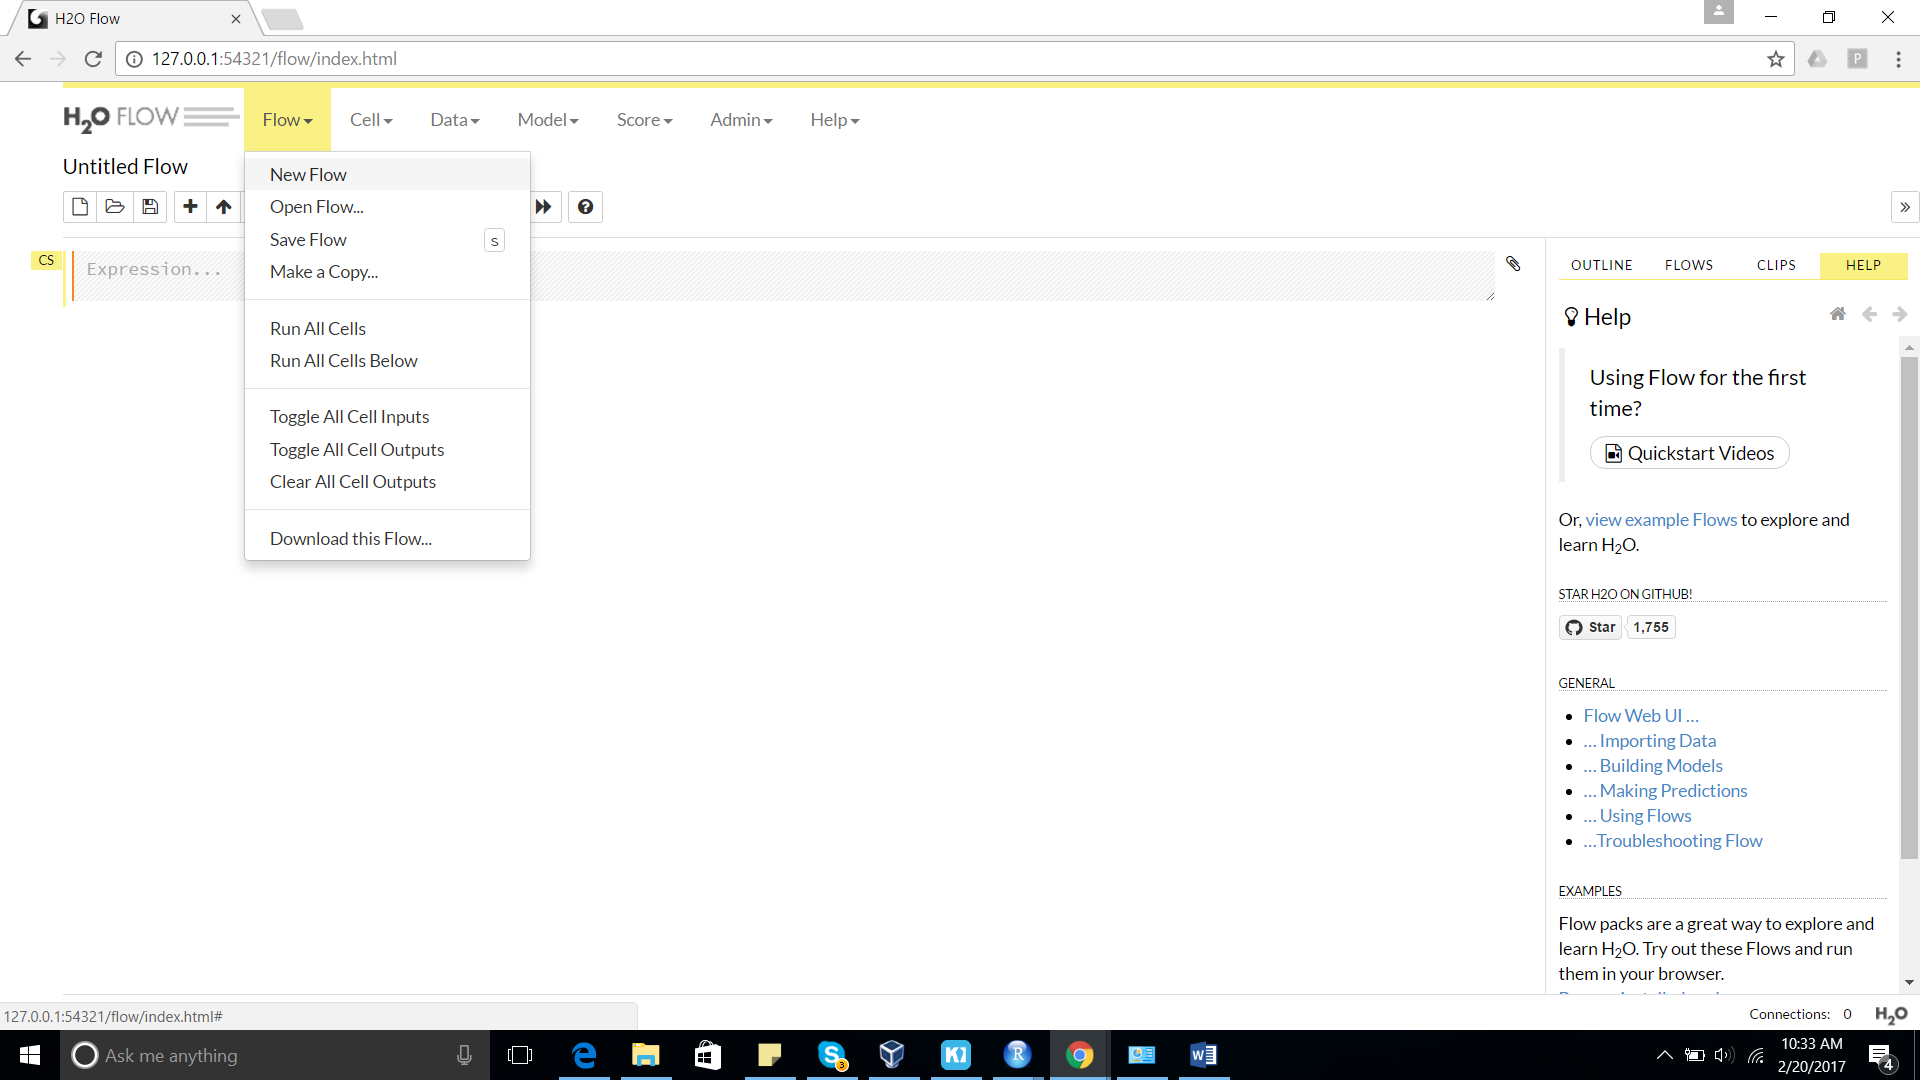Click the Move Cell Up arrow icon

click(x=224, y=207)
